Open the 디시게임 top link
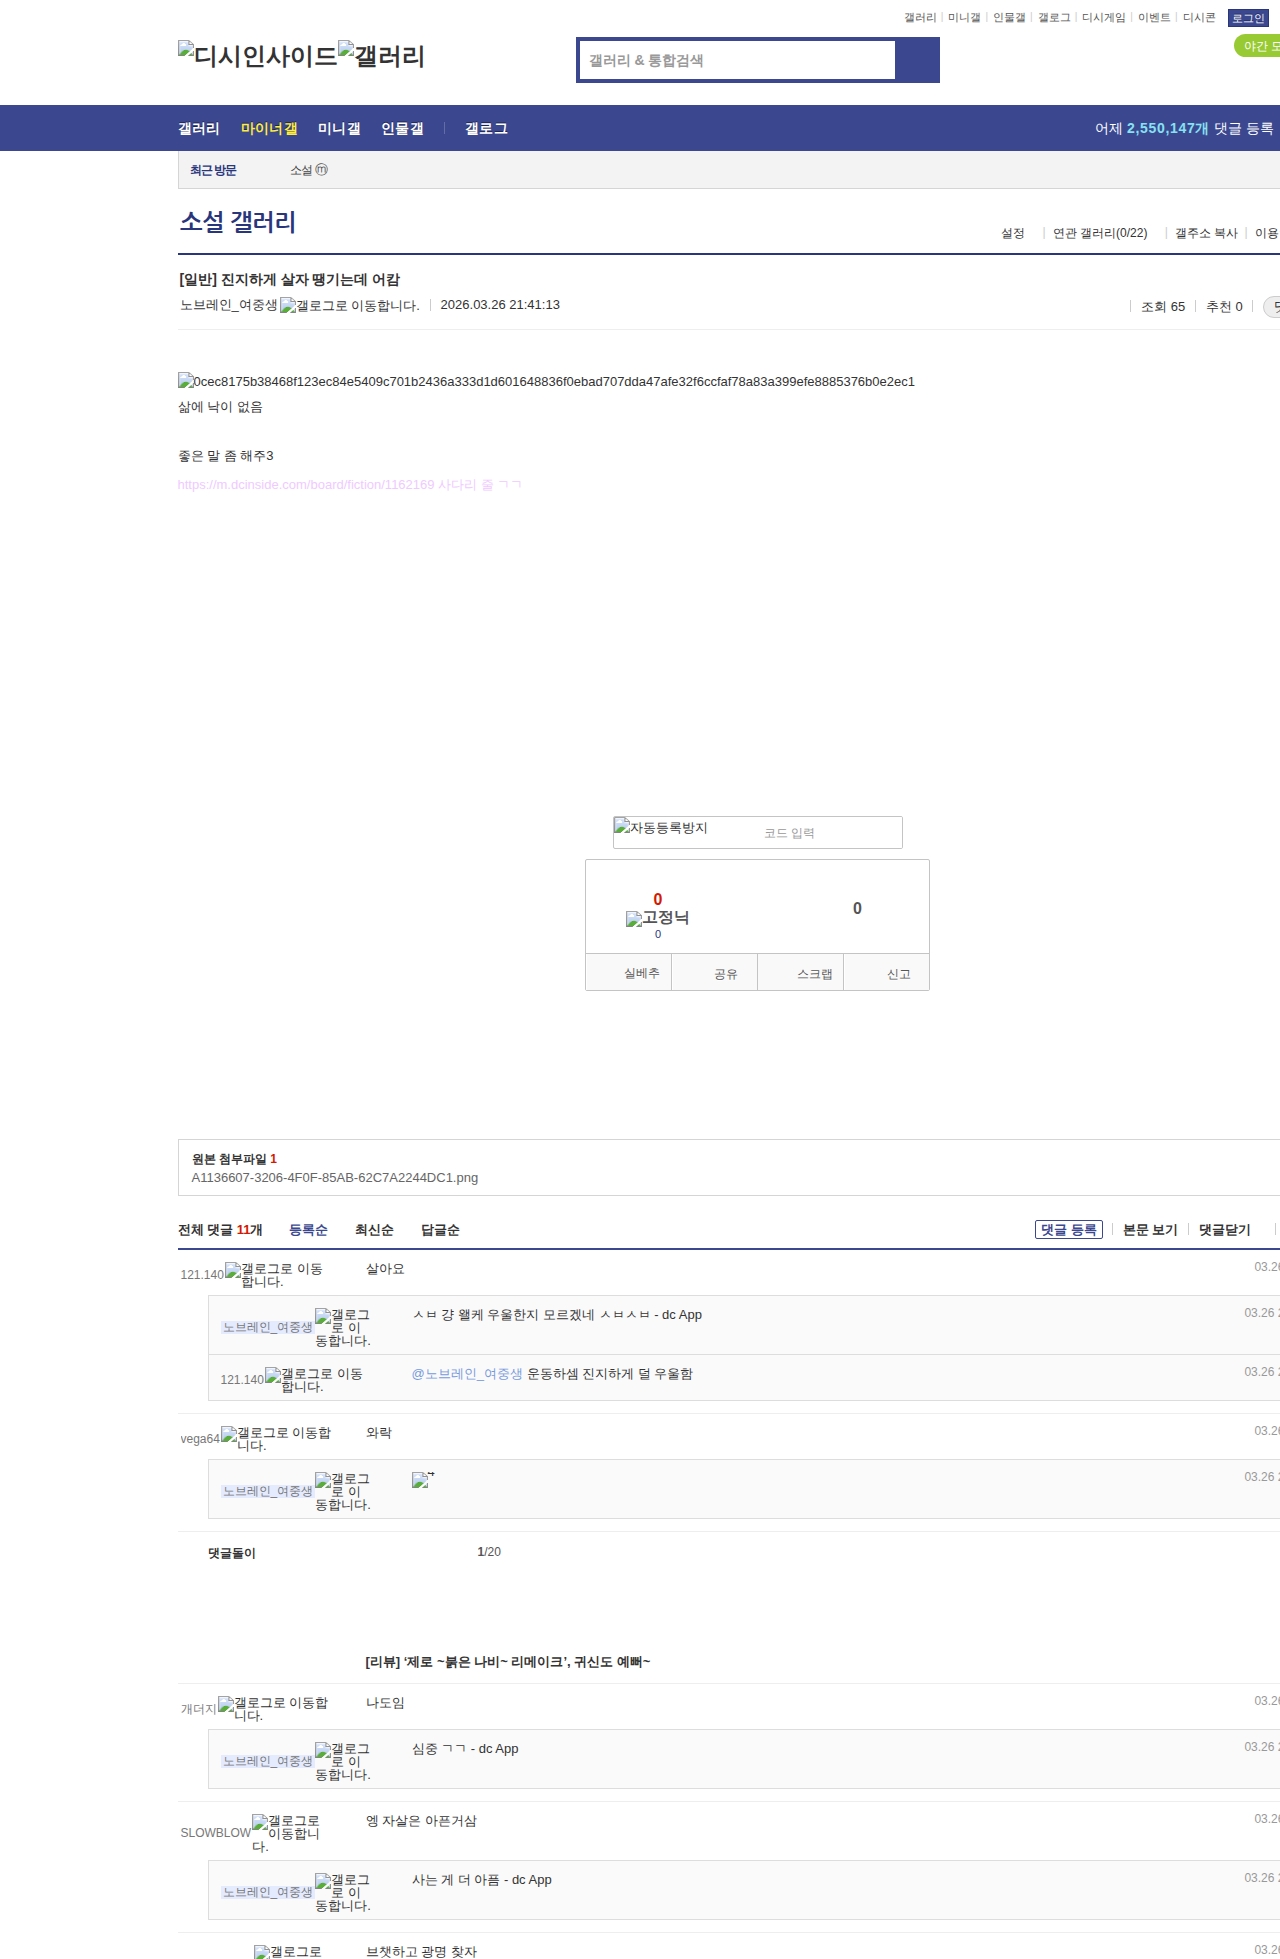Image resolution: width=1280 pixels, height=1959 pixels. coord(1104,18)
